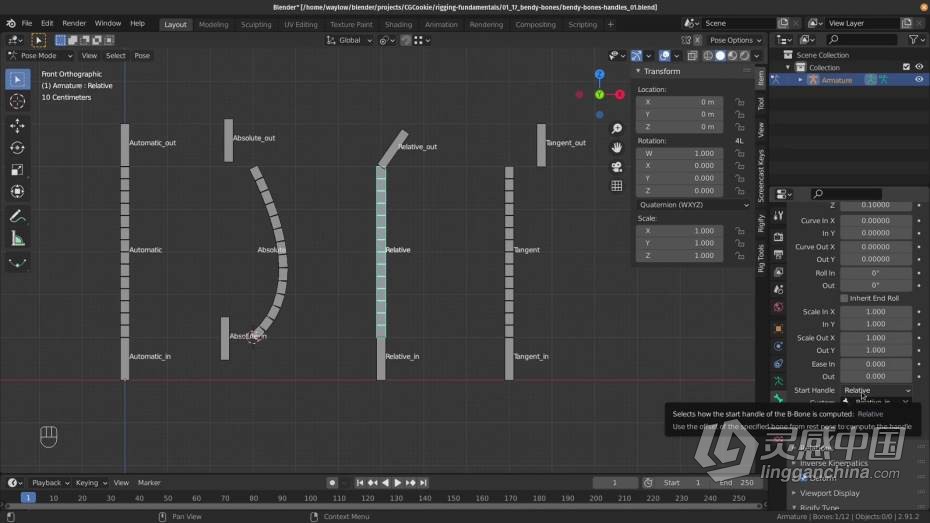Open the Keying dropdown in timeline
This screenshot has width=930, height=523.
tap(91, 483)
